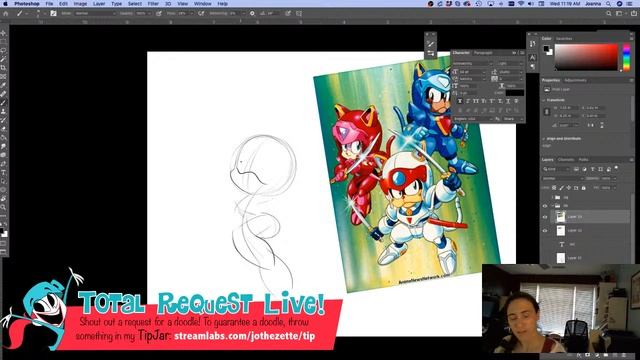Click the Share icon at top right
Screen dimensions: 640x360
coord(634,13)
